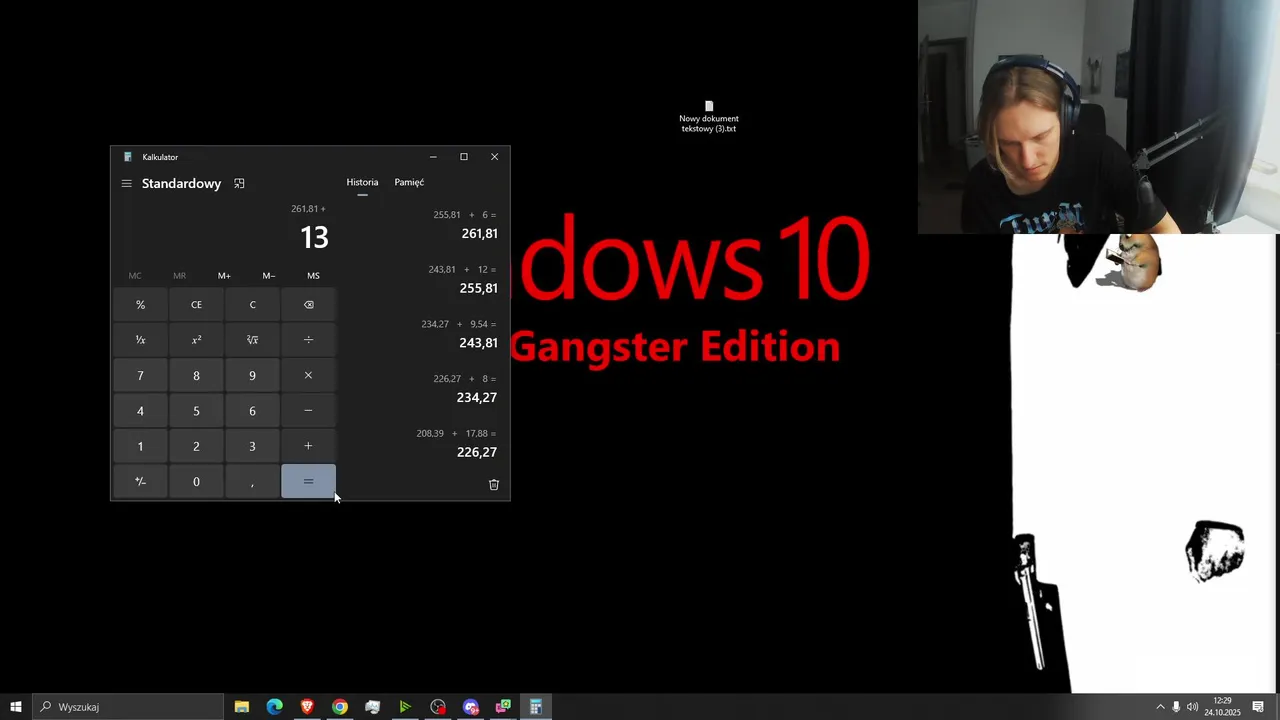The width and height of the screenshot is (1280, 720).
Task: Click the reciprocal 1/x key
Action: 140,340
